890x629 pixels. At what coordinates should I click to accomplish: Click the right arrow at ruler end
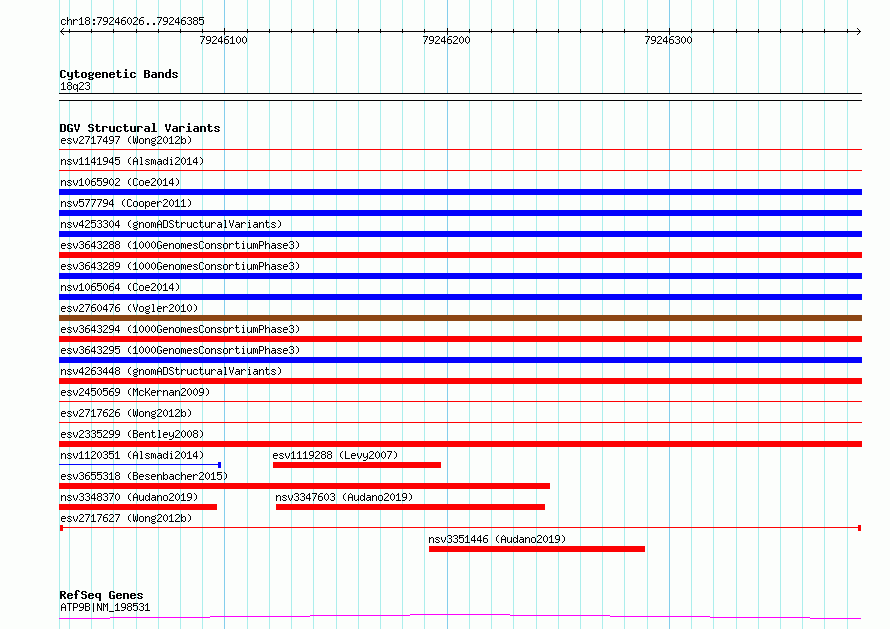point(858,31)
